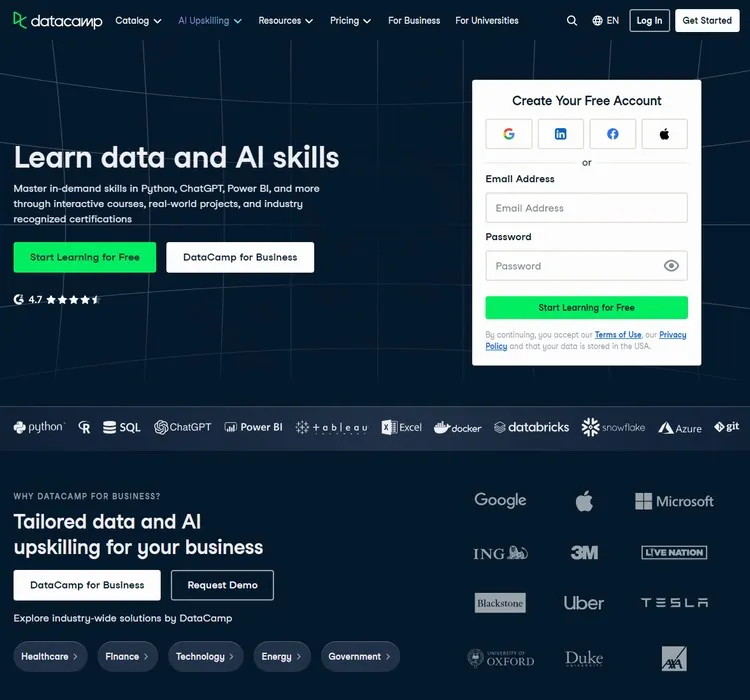Click the Duke University logo
This screenshot has width=750, height=700.
pyautogui.click(x=584, y=658)
